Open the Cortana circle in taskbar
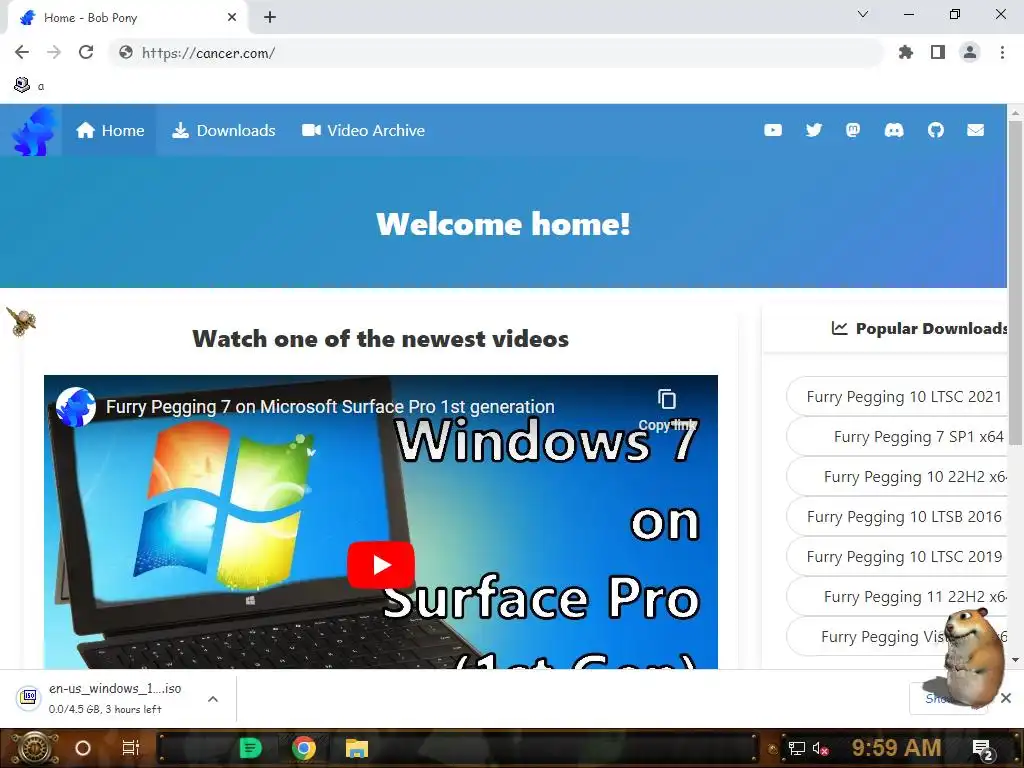The height and width of the screenshot is (768, 1024). 83,748
